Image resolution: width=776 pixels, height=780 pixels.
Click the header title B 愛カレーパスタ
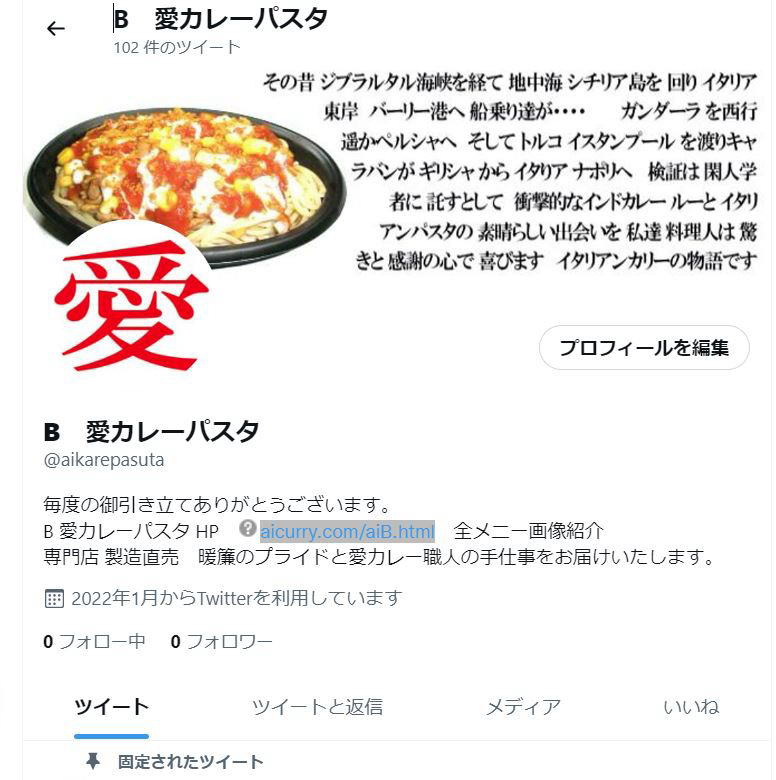(220, 19)
